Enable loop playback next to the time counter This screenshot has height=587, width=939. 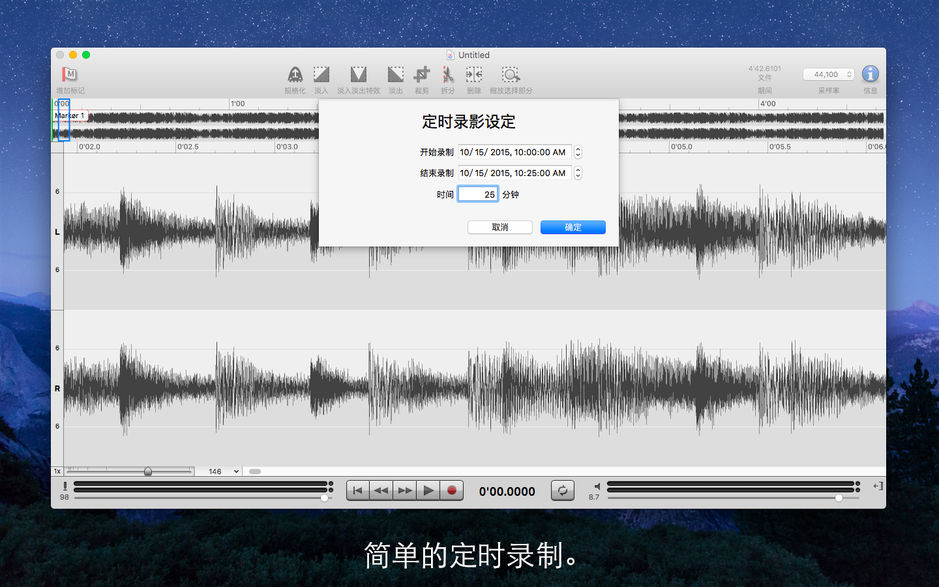coord(562,490)
